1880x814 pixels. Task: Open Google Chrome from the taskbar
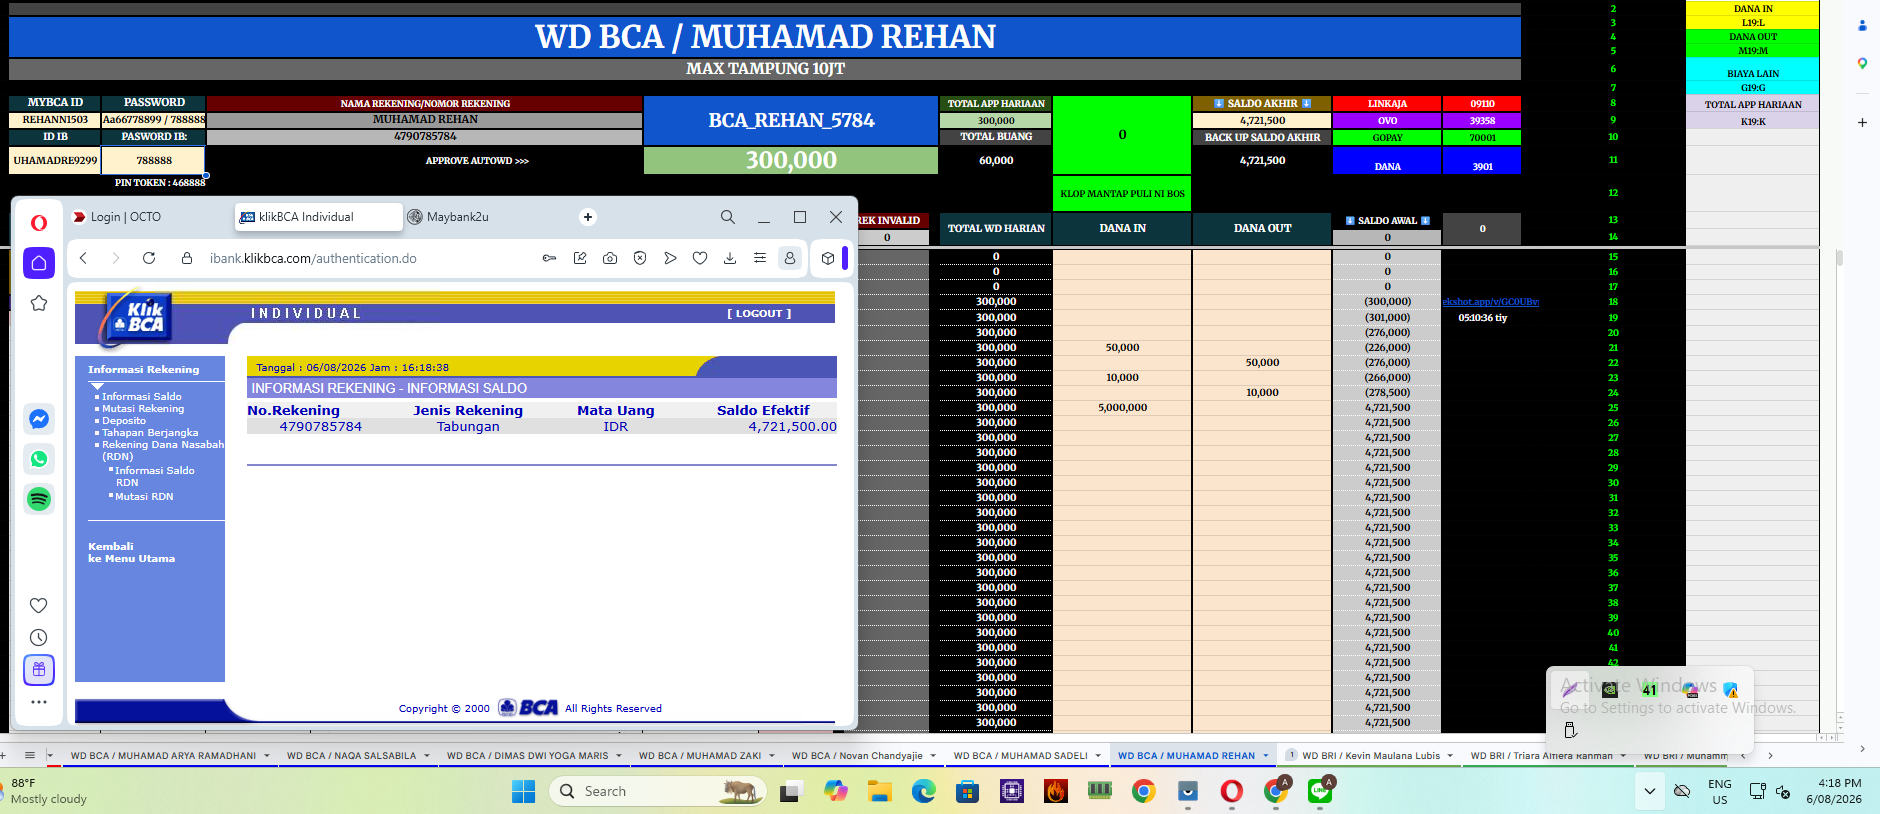click(x=1144, y=791)
